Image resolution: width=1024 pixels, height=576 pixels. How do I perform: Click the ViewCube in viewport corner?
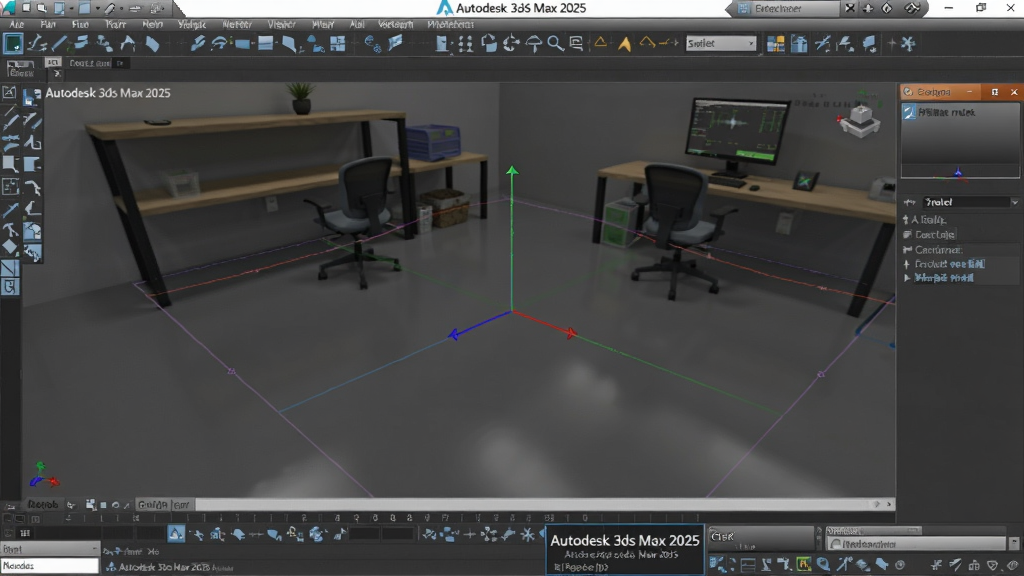coord(860,120)
